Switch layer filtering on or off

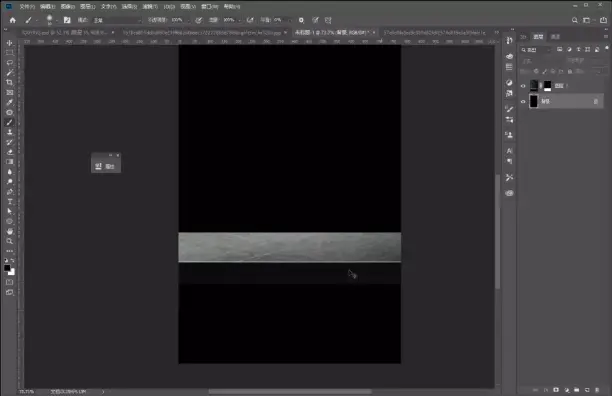pos(607,48)
